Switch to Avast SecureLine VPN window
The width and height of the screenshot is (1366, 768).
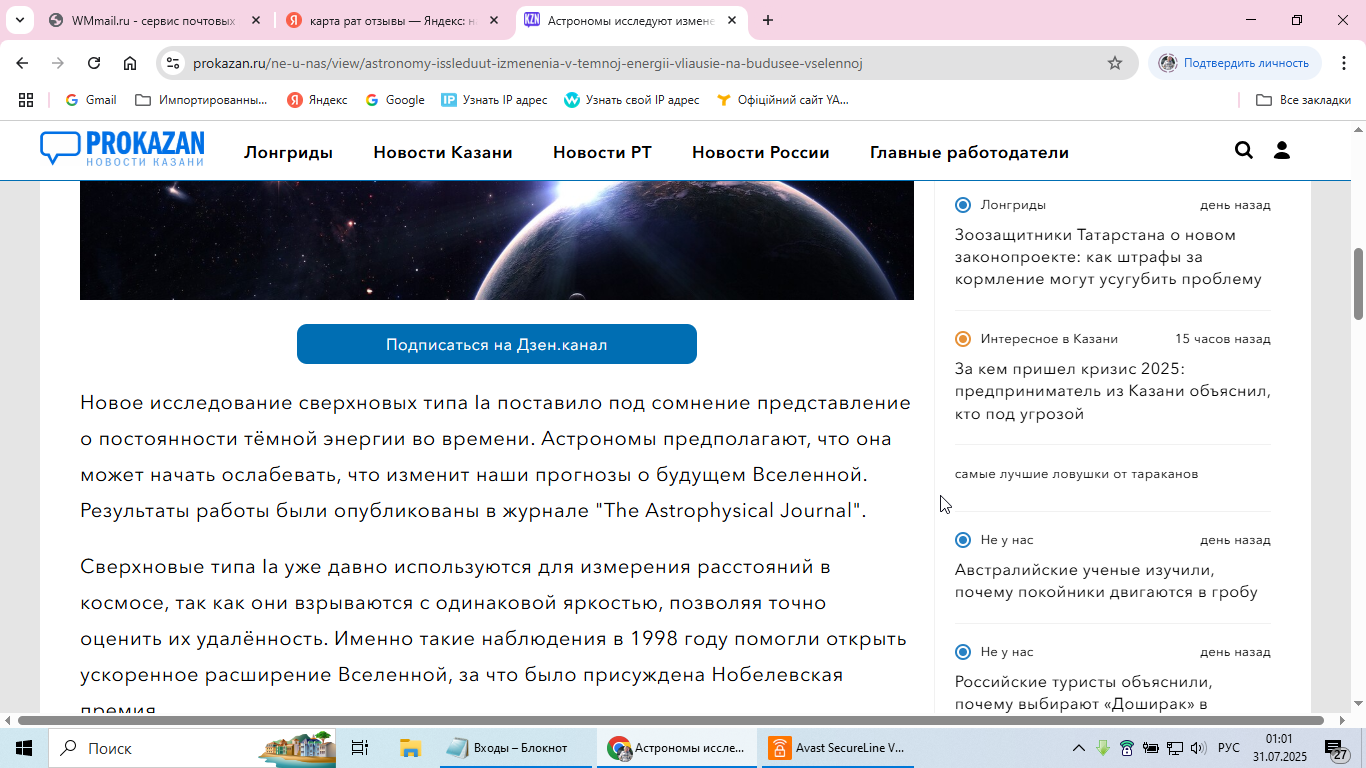(x=838, y=748)
